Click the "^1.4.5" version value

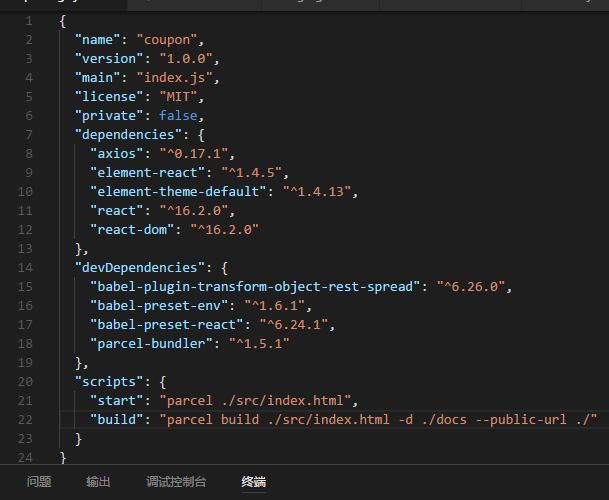point(252,172)
